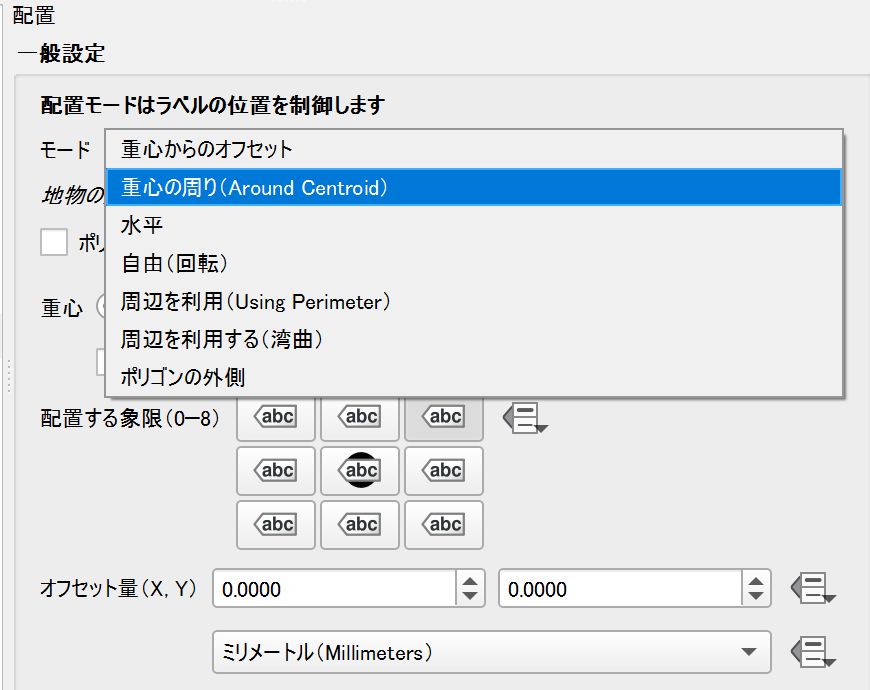Click the offset X value field
Screen dimensions: 870x690
[335, 588]
